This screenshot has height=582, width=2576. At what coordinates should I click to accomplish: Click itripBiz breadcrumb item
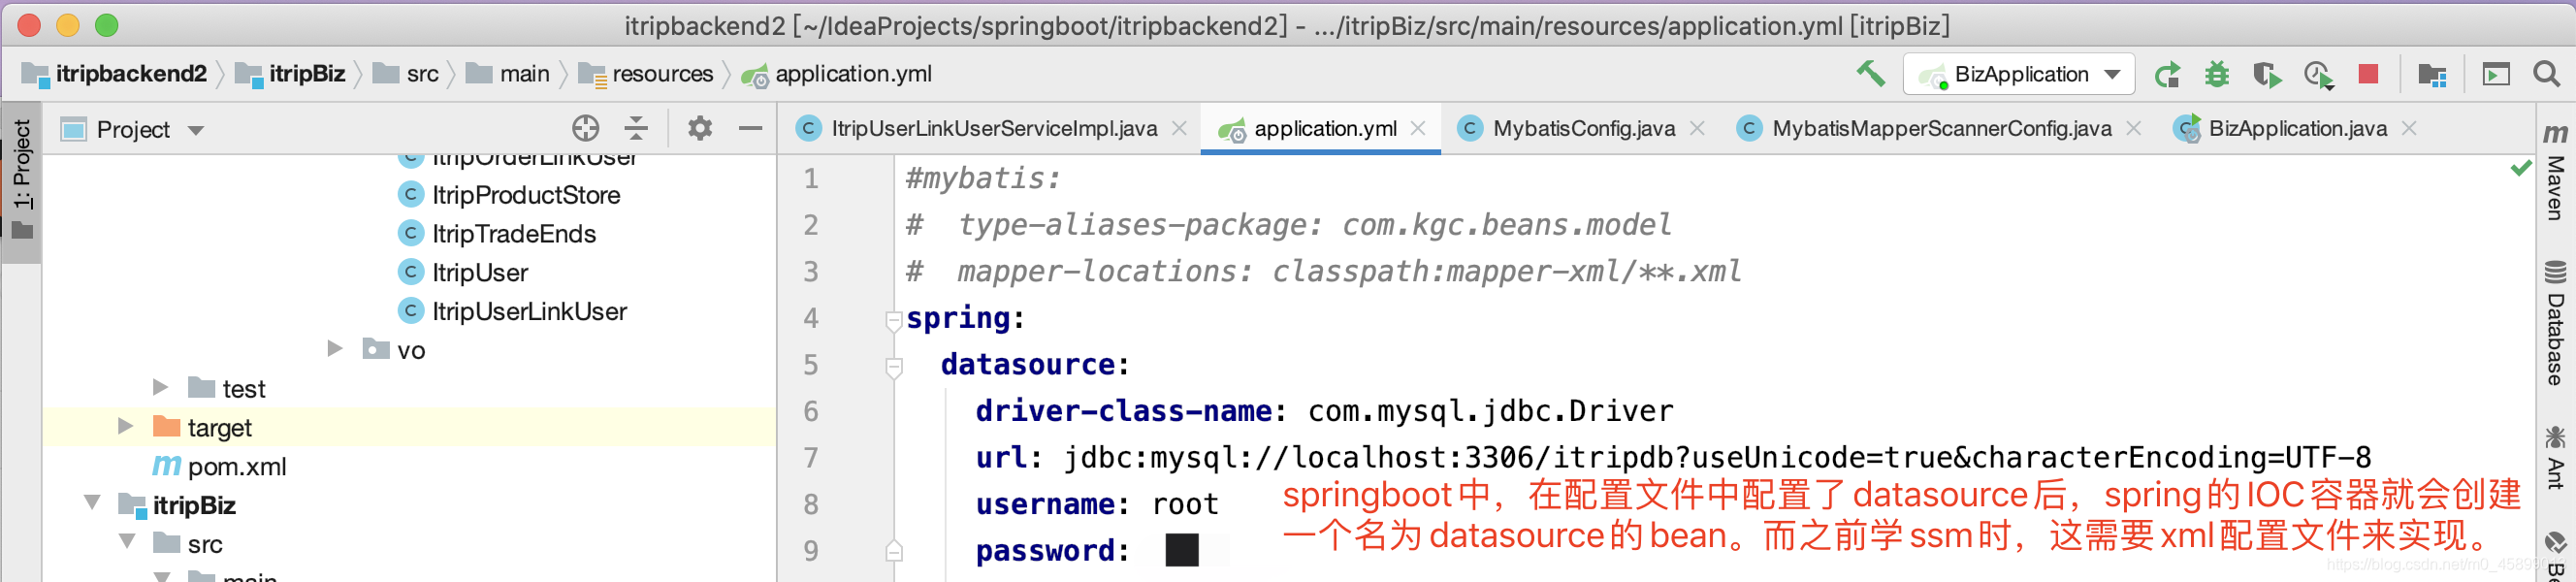point(290,74)
